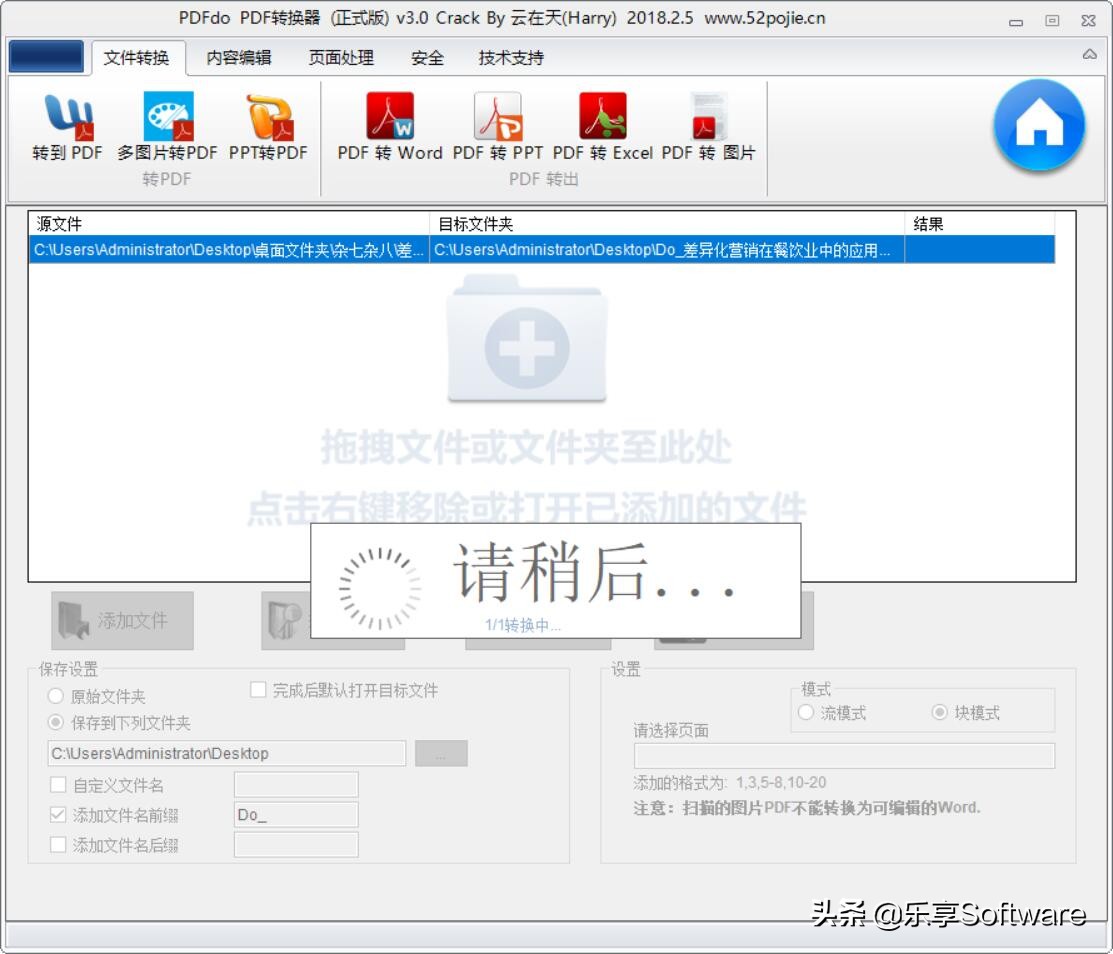This screenshot has height=954, width=1113.
Task: Click the dark blue application menu button
Action: point(46,57)
